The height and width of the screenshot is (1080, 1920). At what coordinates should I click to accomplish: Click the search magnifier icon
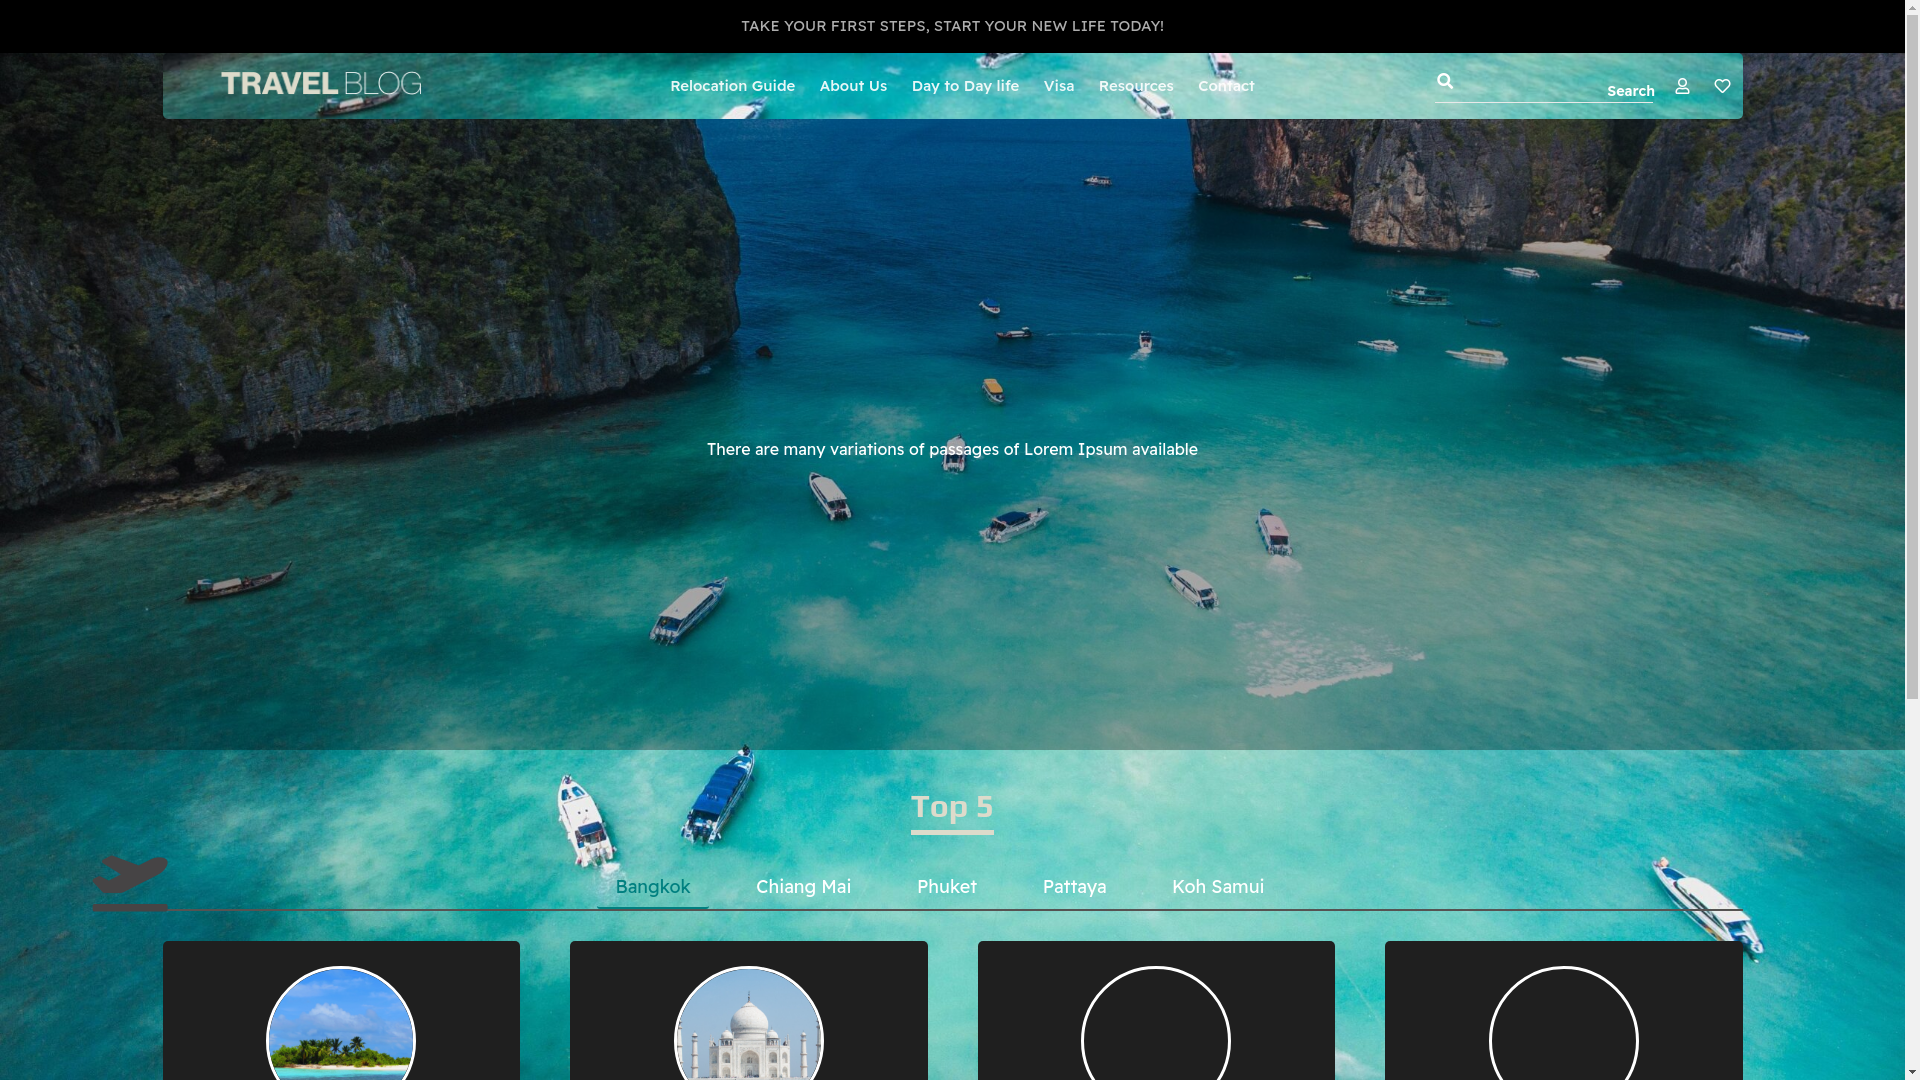[x=1445, y=81]
